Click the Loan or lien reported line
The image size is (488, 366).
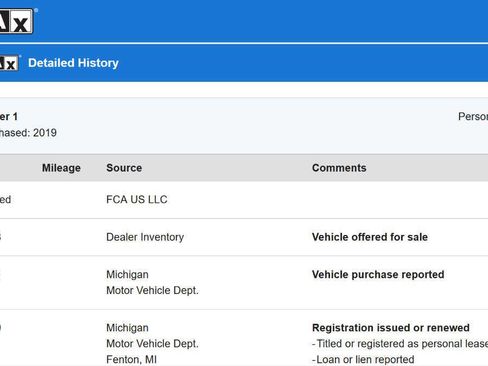click(x=363, y=360)
